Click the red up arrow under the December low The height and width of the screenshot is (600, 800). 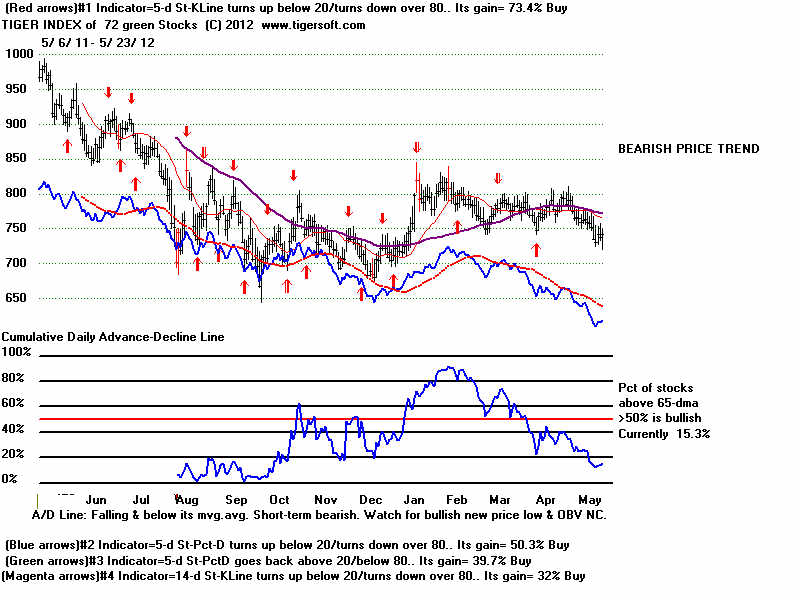362,294
